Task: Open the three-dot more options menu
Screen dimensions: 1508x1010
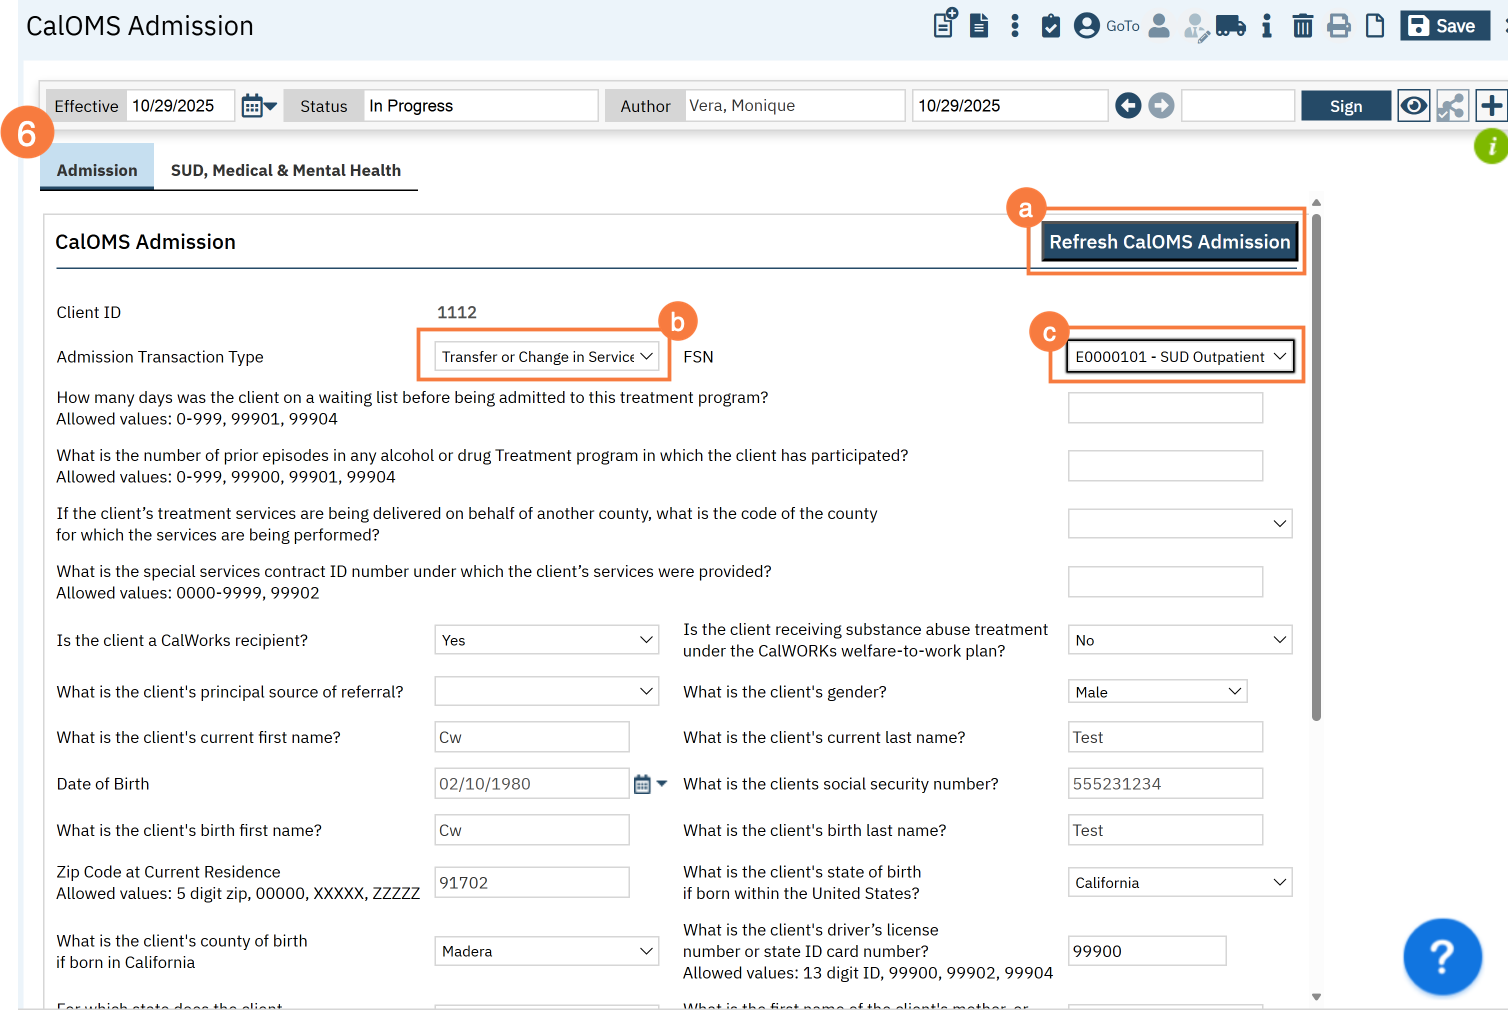Action: point(1015,26)
